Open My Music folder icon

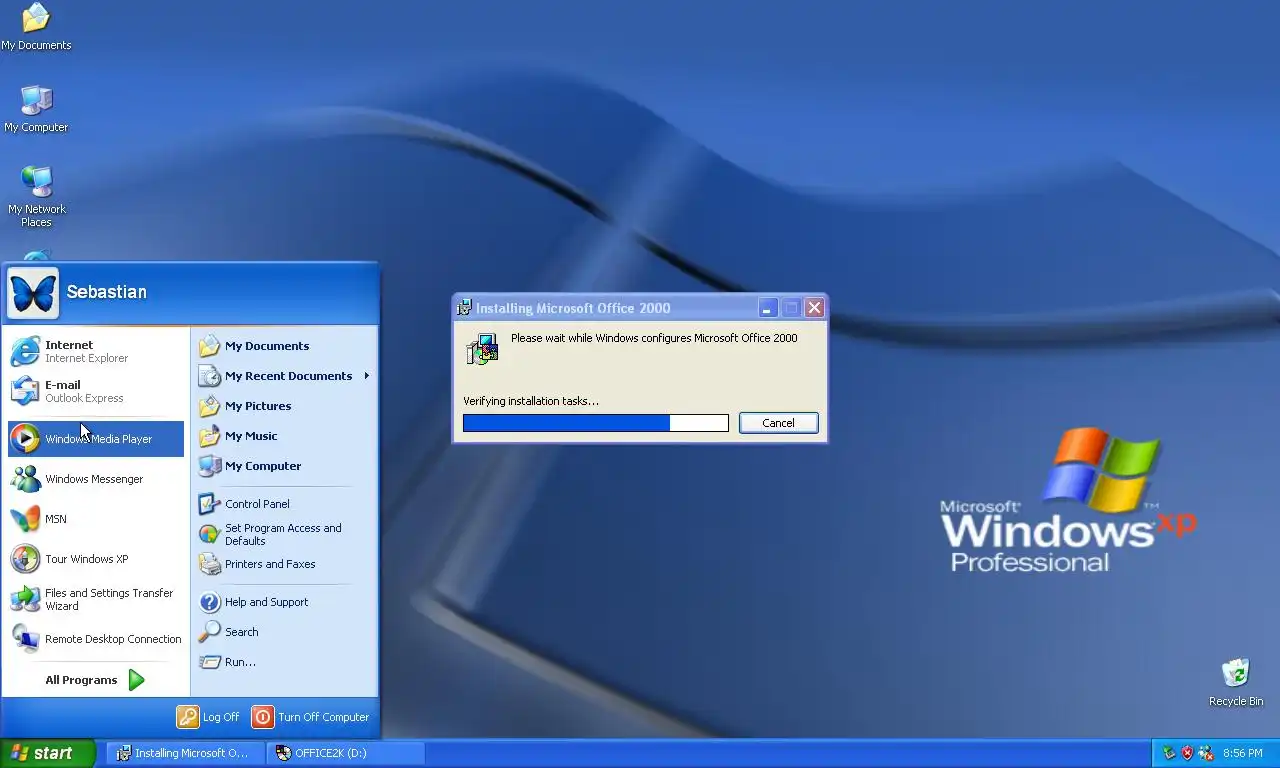[209, 436]
